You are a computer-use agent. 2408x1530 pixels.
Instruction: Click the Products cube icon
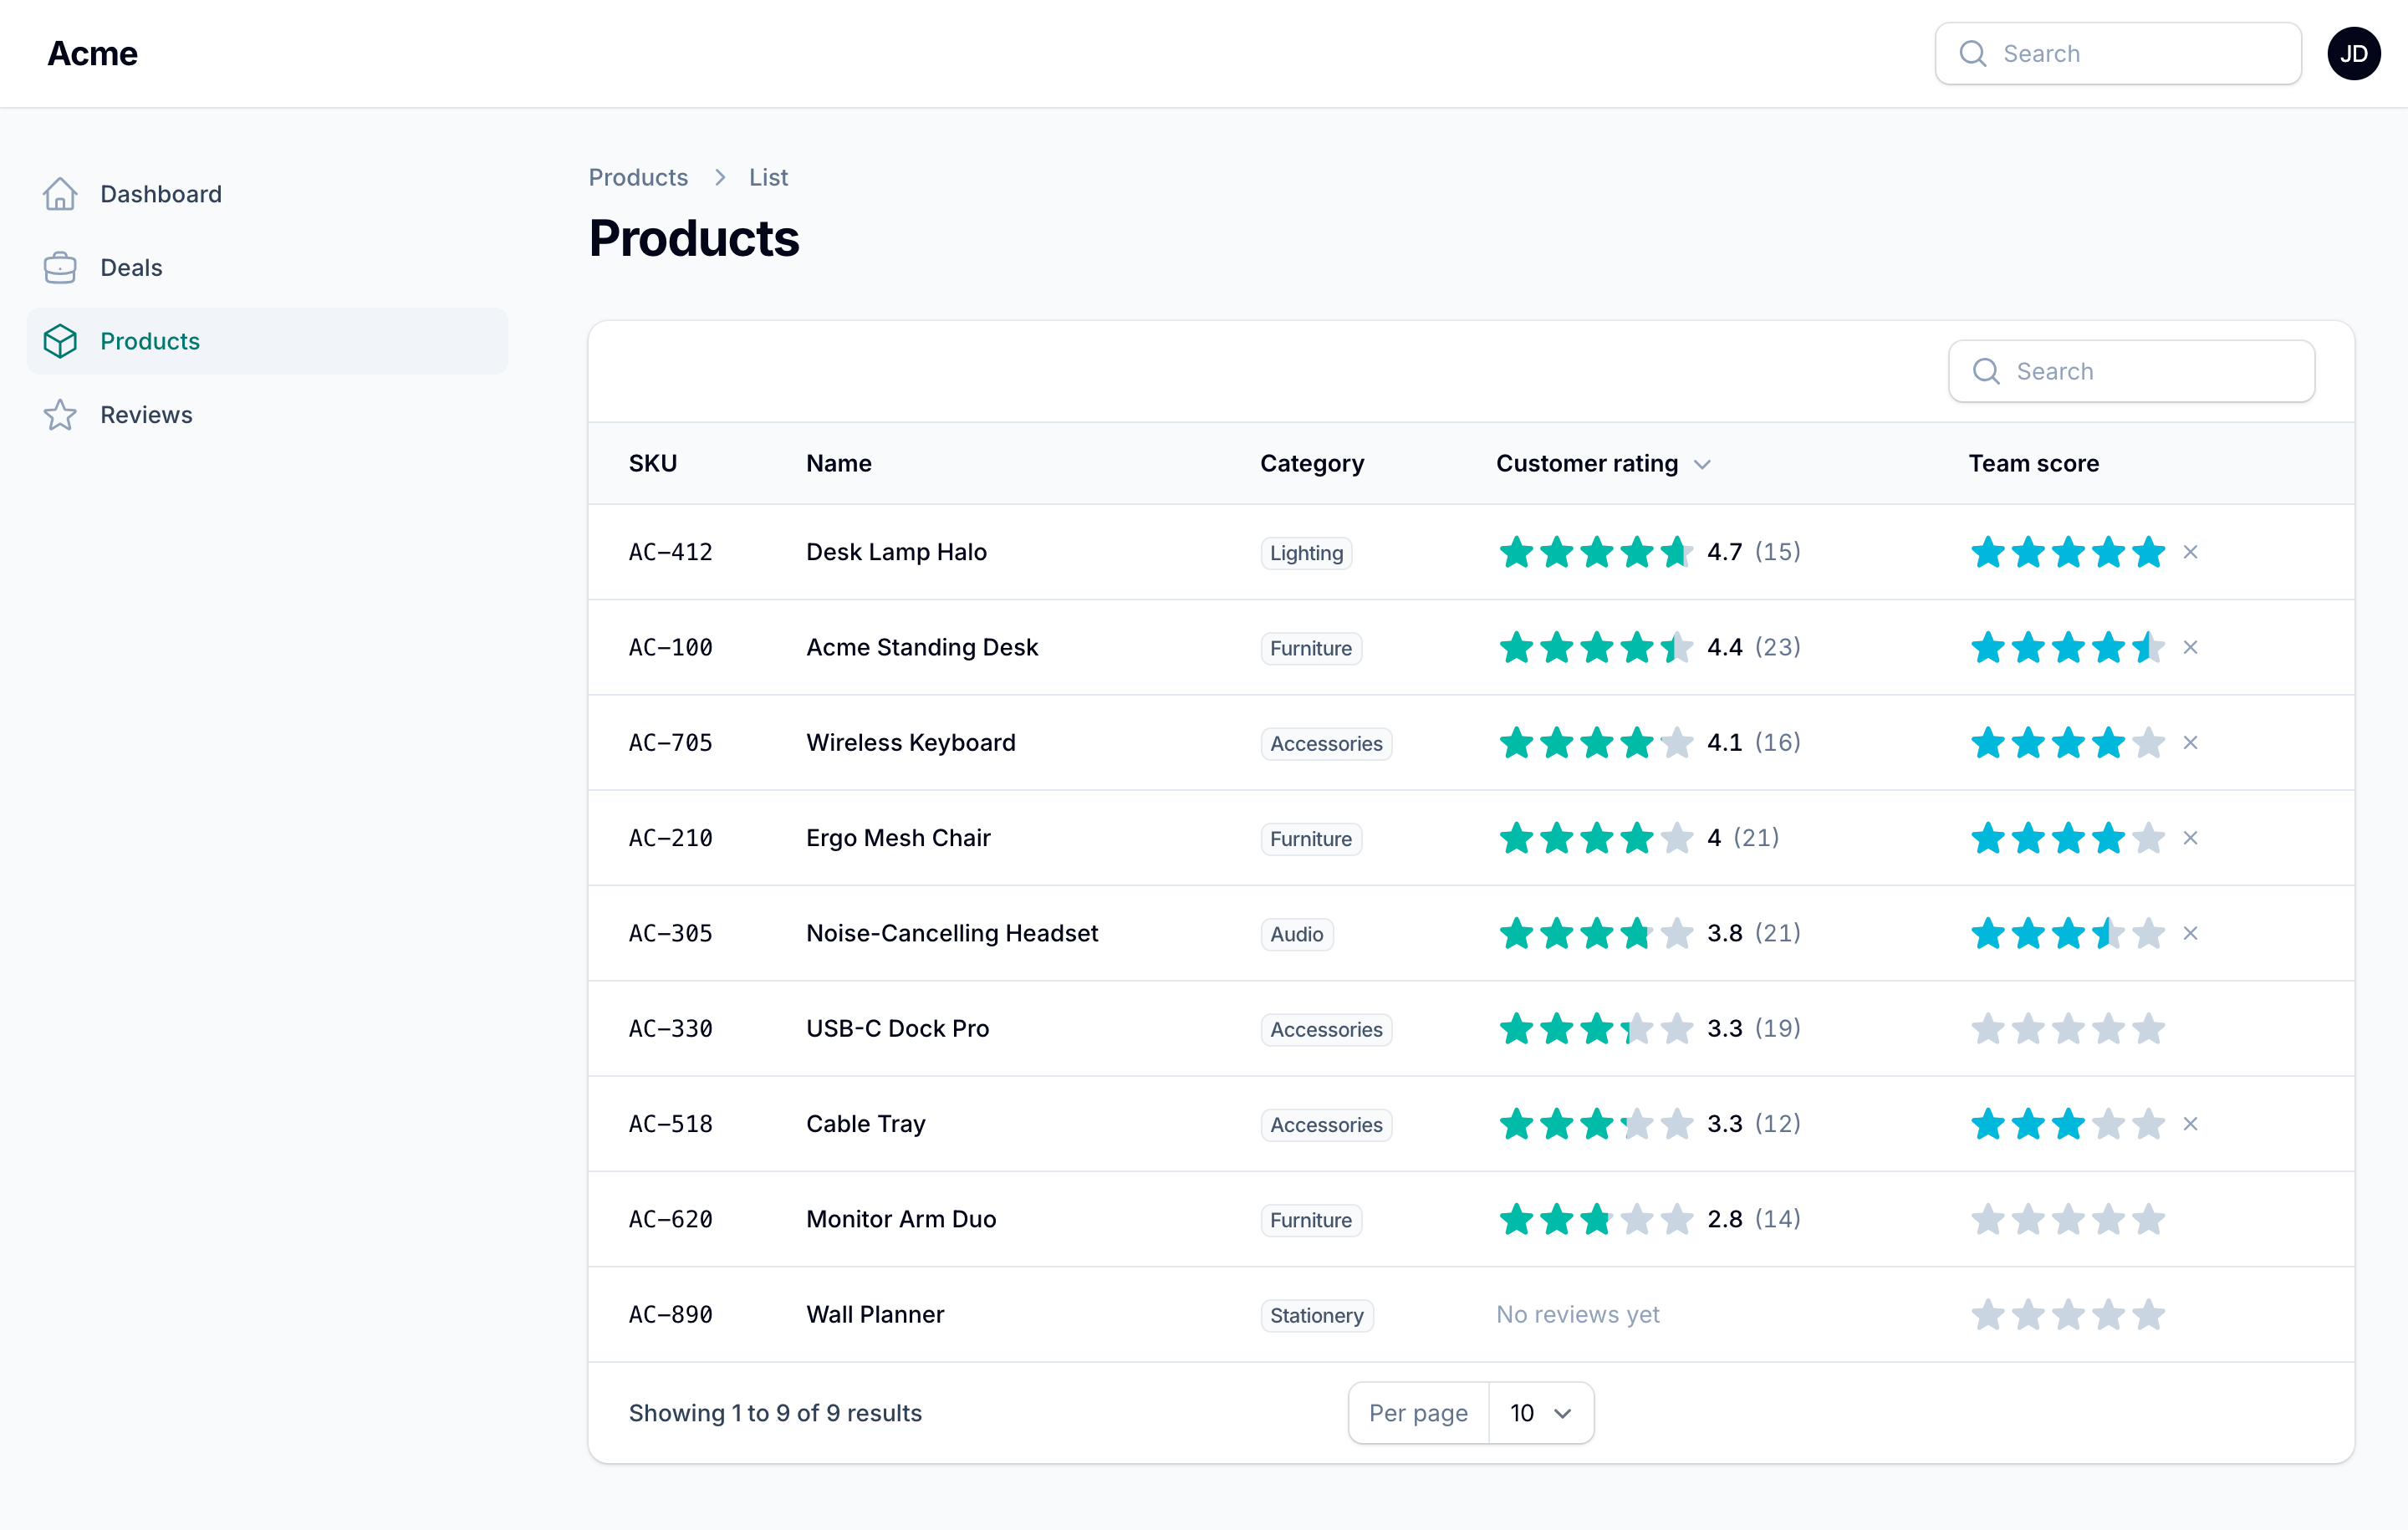coord(60,341)
